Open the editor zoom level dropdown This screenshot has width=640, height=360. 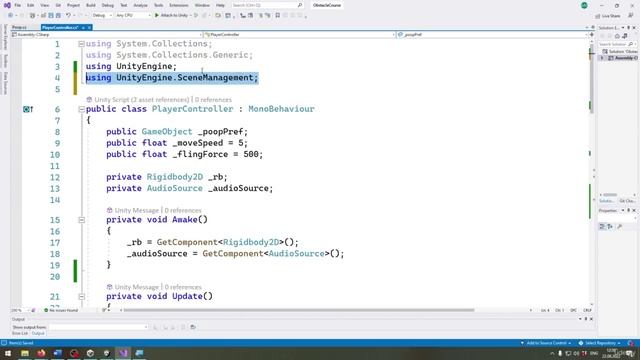click(x=19, y=311)
